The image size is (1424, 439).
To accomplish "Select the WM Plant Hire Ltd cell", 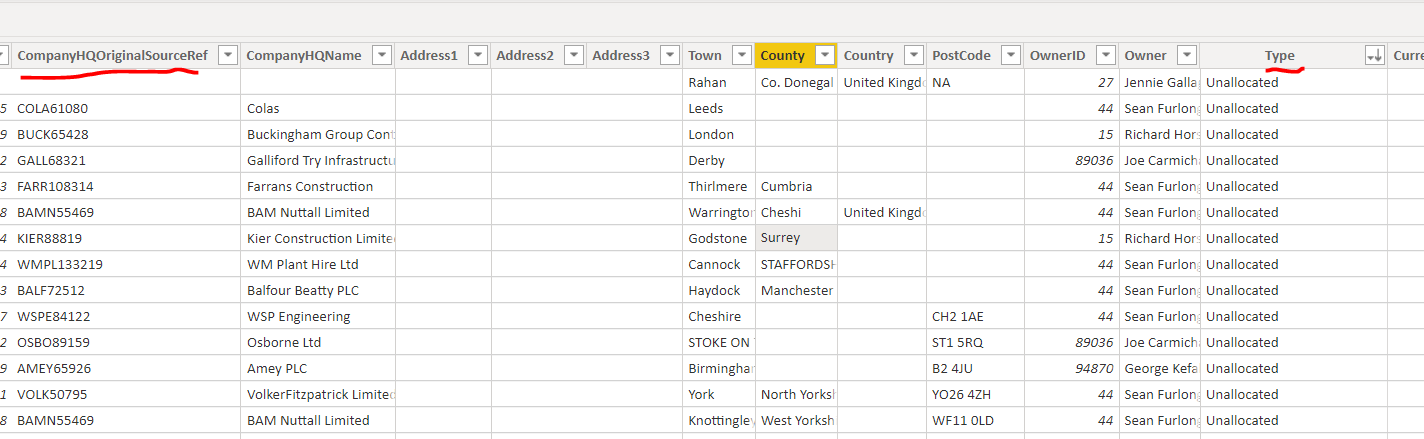I will 318,264.
